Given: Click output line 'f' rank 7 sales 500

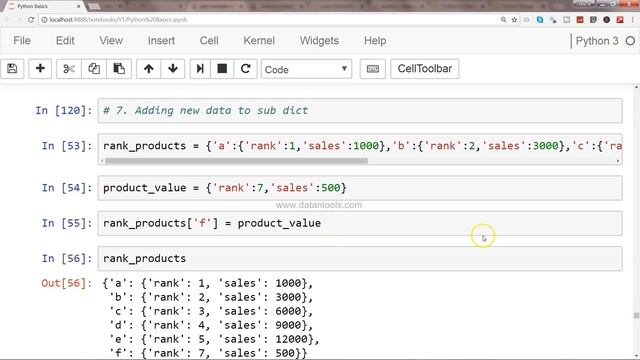Looking at the screenshot, I should tap(208, 353).
